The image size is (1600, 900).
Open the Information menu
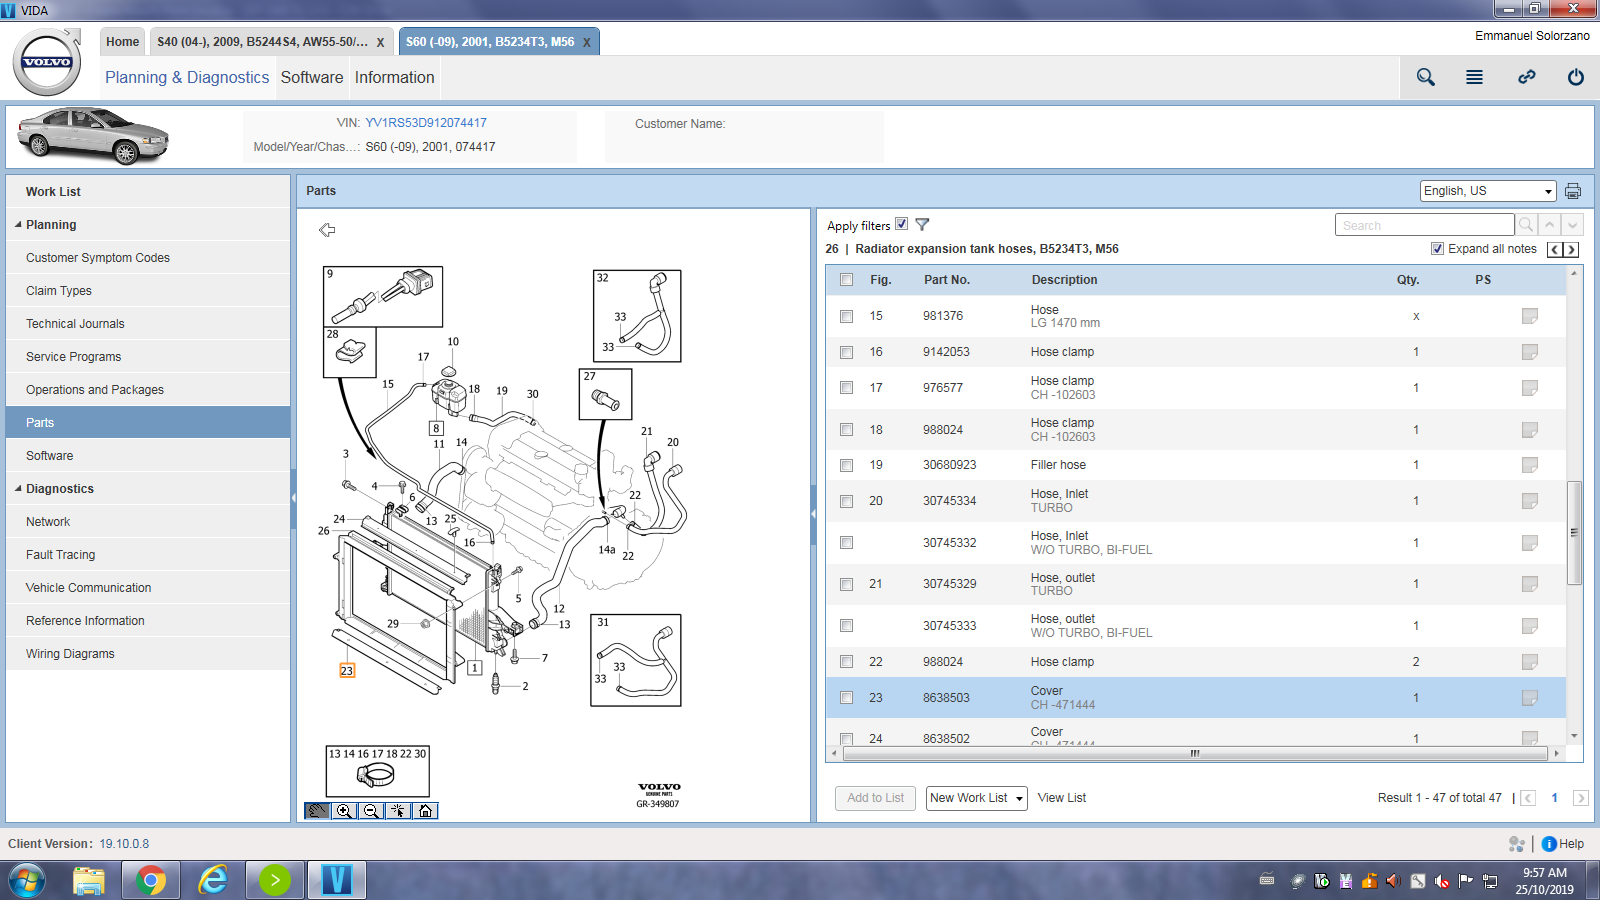click(394, 77)
